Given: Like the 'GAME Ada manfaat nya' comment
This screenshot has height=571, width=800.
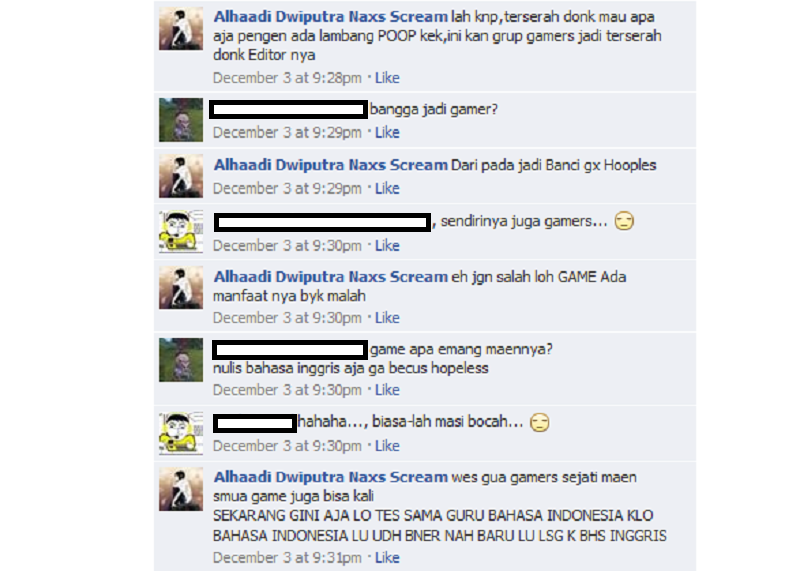Looking at the screenshot, I should point(387,318).
